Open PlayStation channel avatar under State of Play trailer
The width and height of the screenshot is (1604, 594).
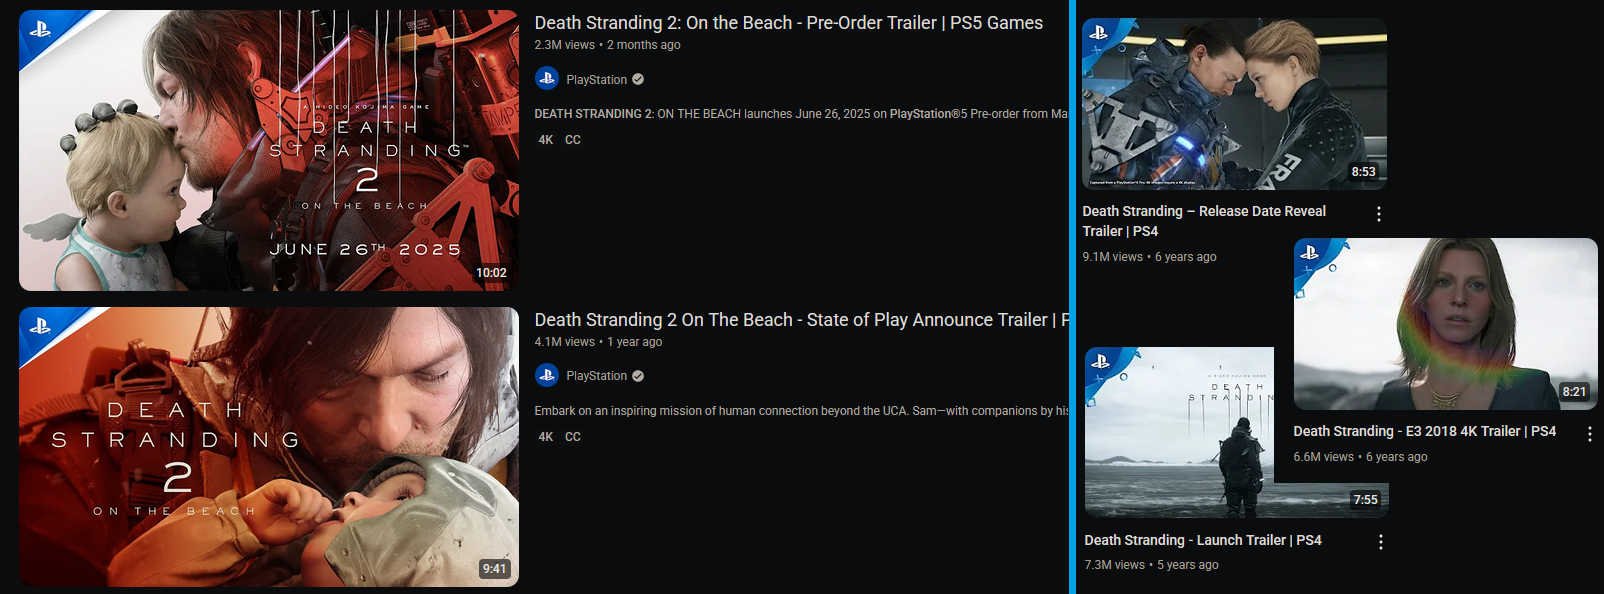[x=547, y=376]
